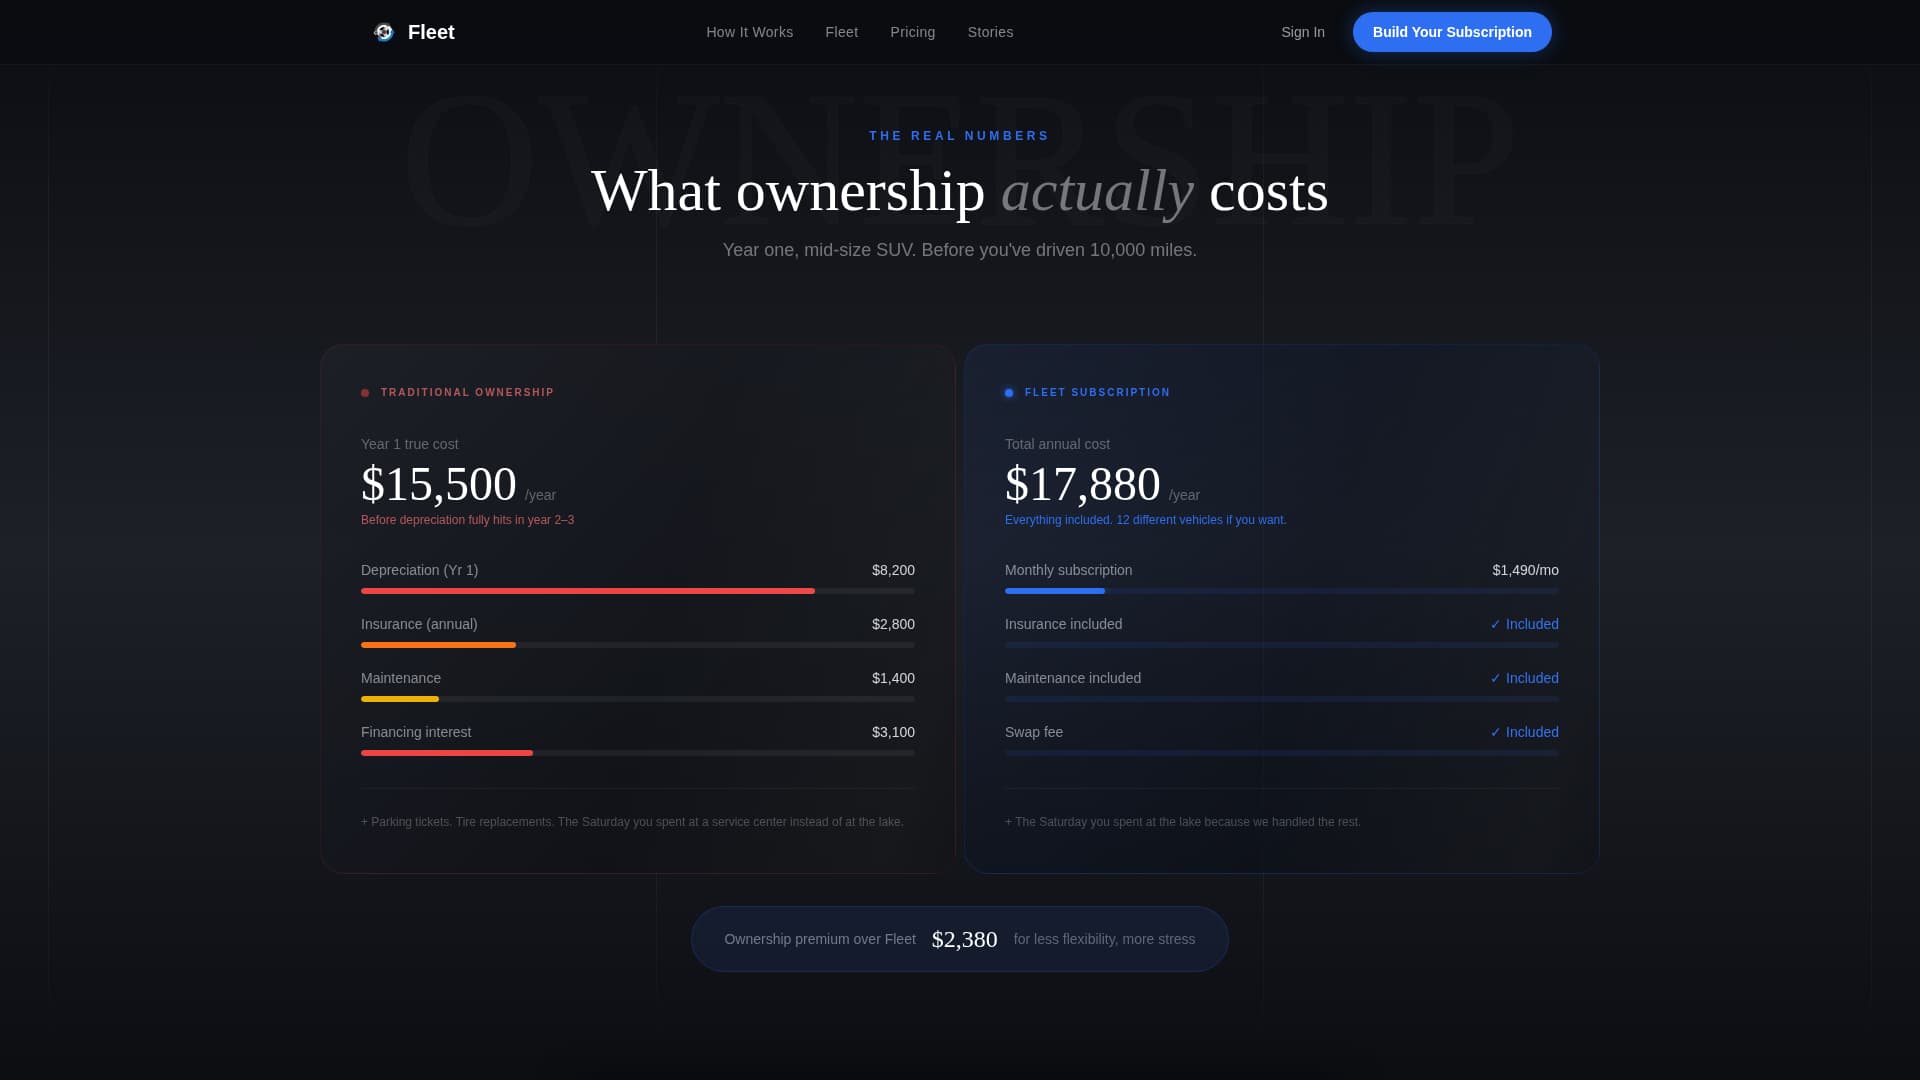Screen dimensions: 1920x1080
Task: Select the blue dot beside FLEET SUBSCRIPTION
Action: click(1009, 393)
